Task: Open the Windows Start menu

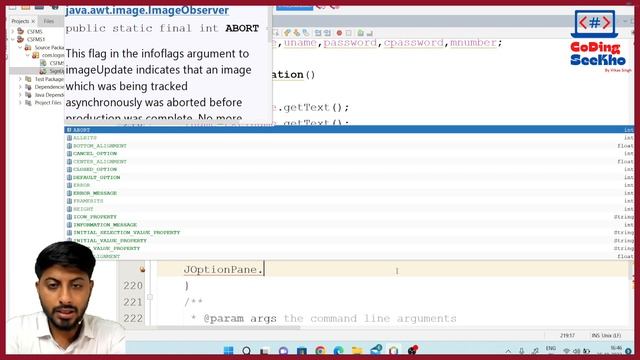Action: tap(229, 350)
